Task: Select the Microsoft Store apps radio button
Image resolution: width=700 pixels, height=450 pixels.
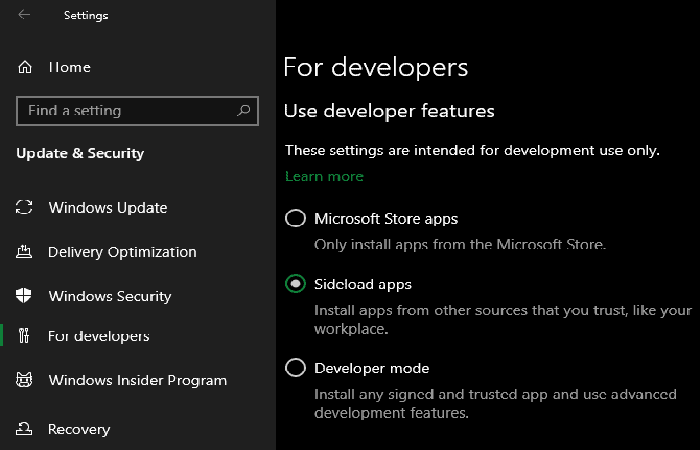Action: (296, 218)
